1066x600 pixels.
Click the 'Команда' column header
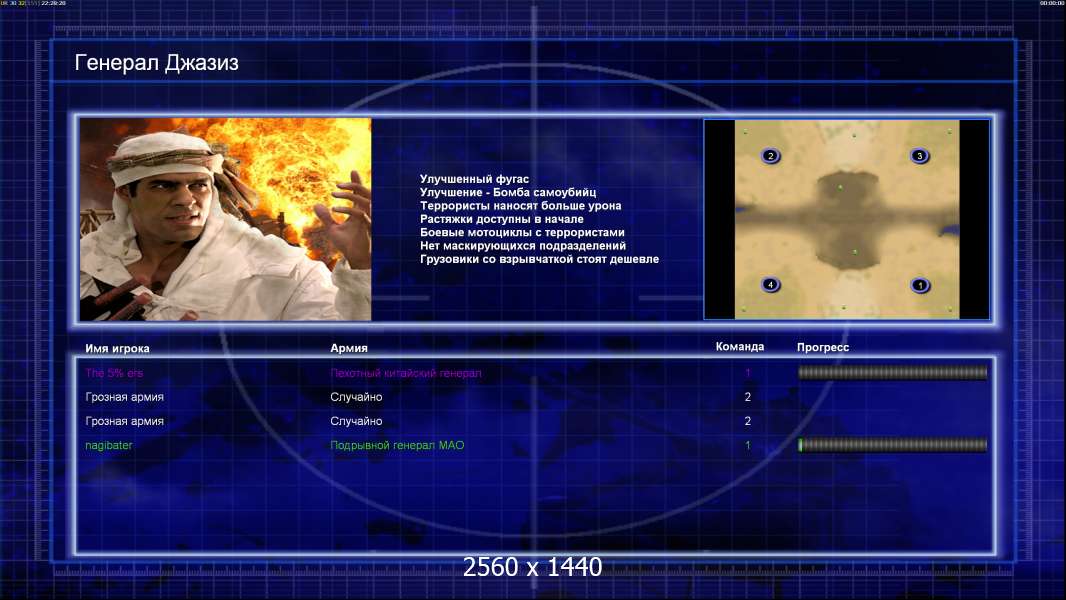click(740, 347)
